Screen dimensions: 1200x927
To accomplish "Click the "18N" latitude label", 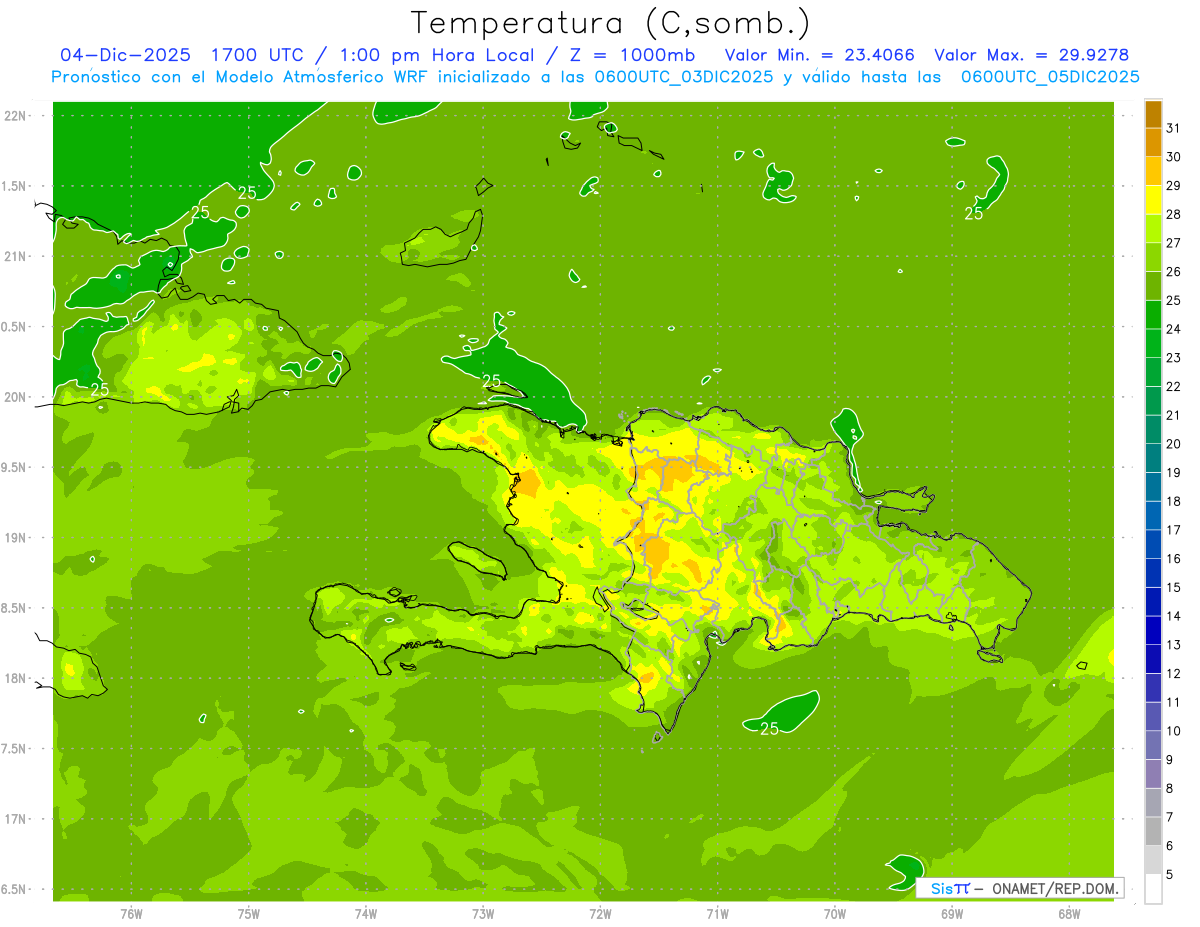I will [16, 678].
